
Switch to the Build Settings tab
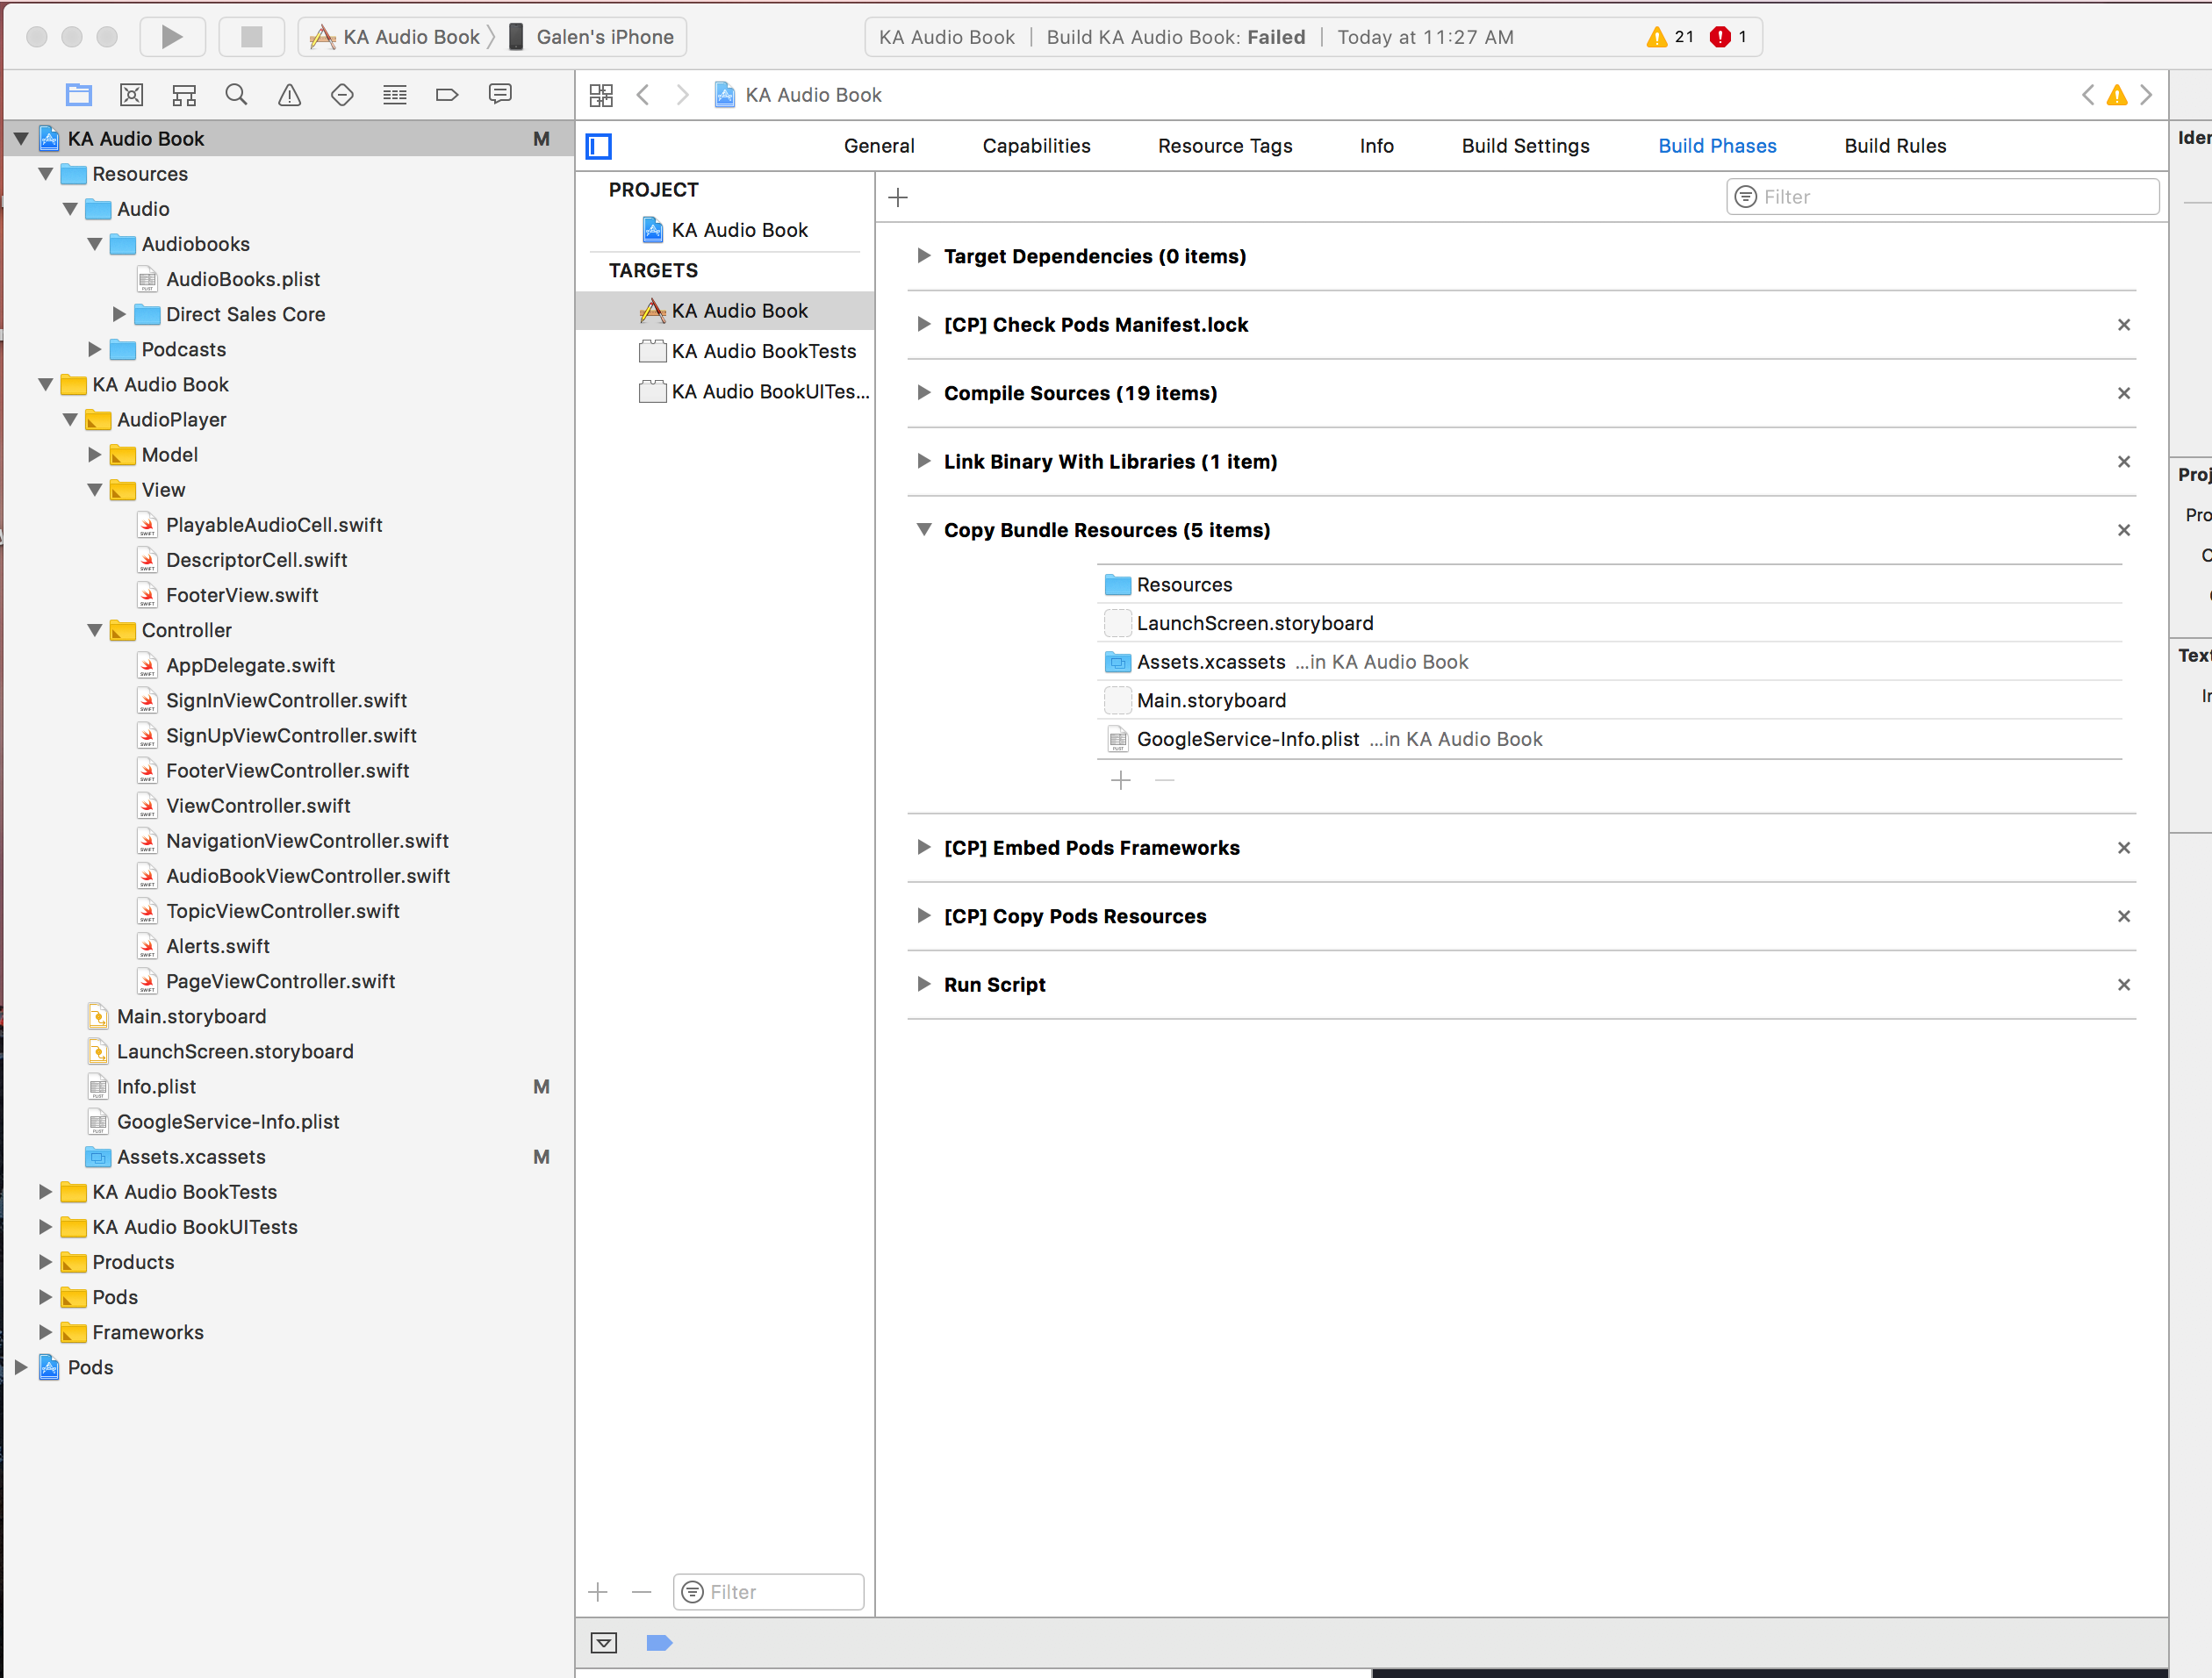[x=1525, y=146]
